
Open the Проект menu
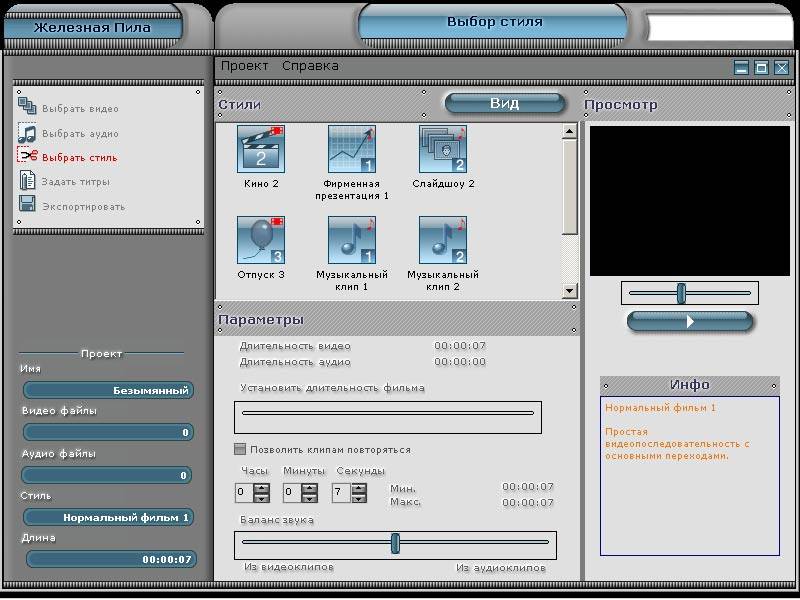pyautogui.click(x=244, y=66)
